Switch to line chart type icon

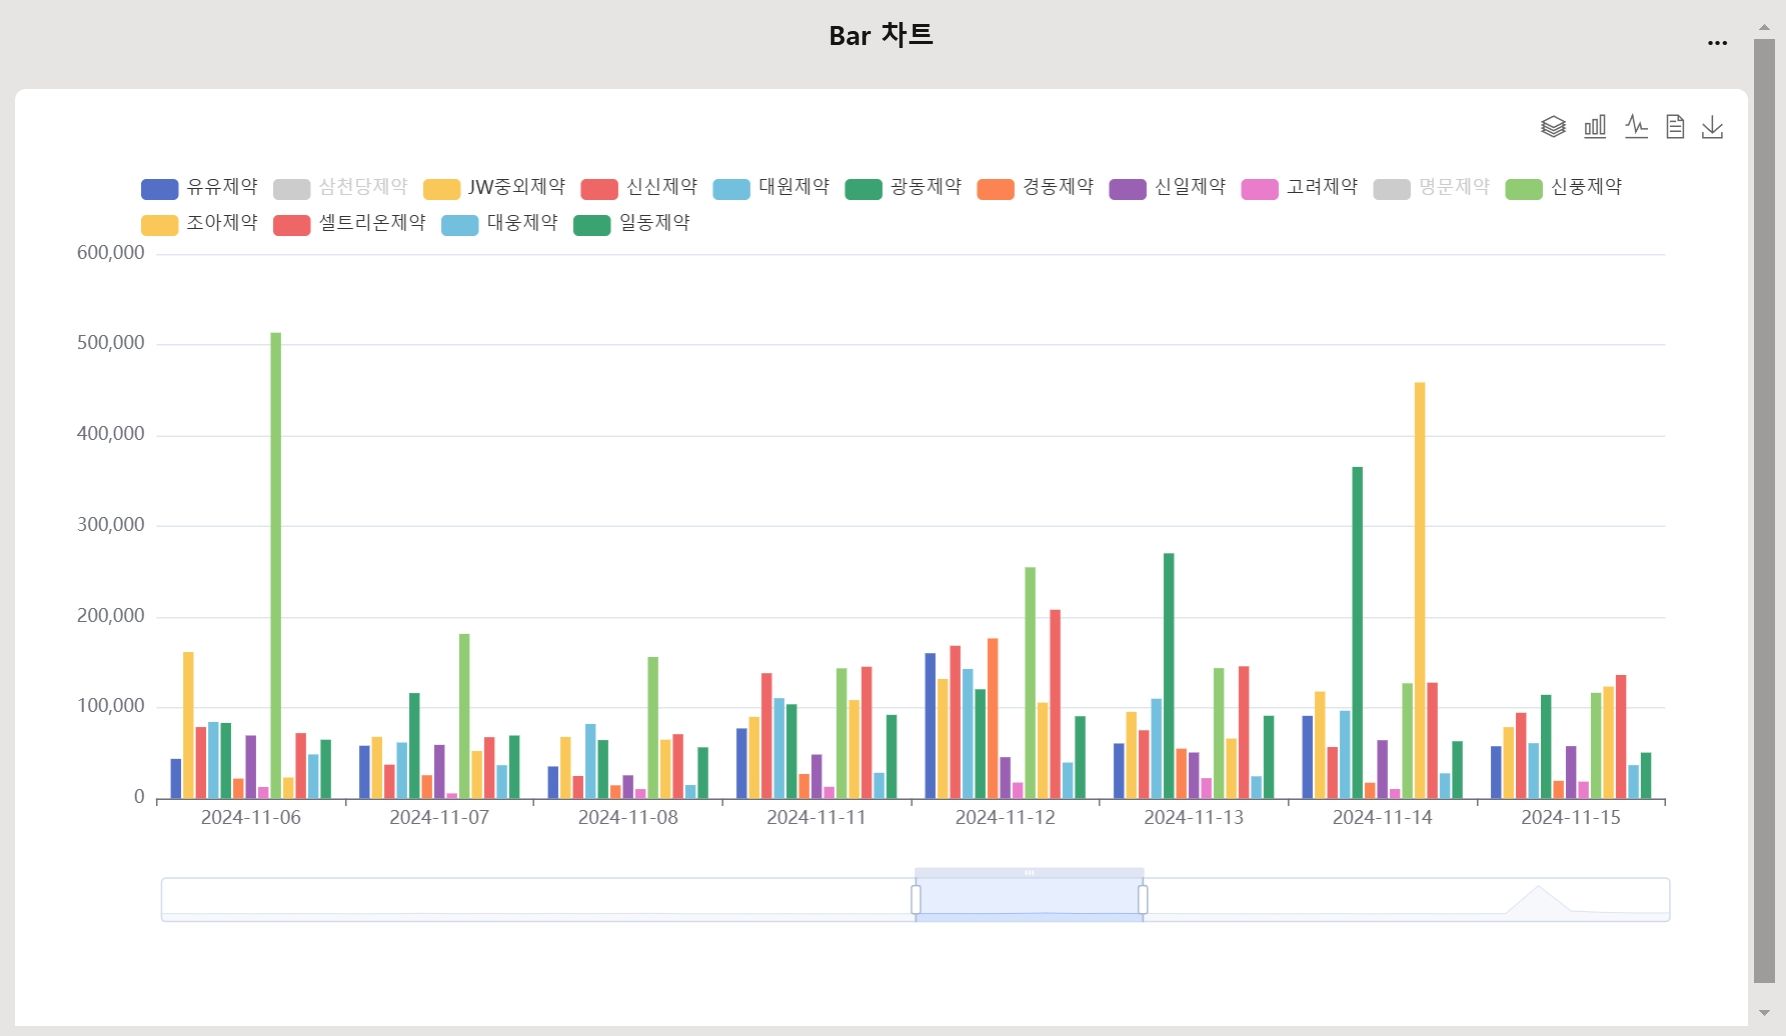[x=1636, y=127]
